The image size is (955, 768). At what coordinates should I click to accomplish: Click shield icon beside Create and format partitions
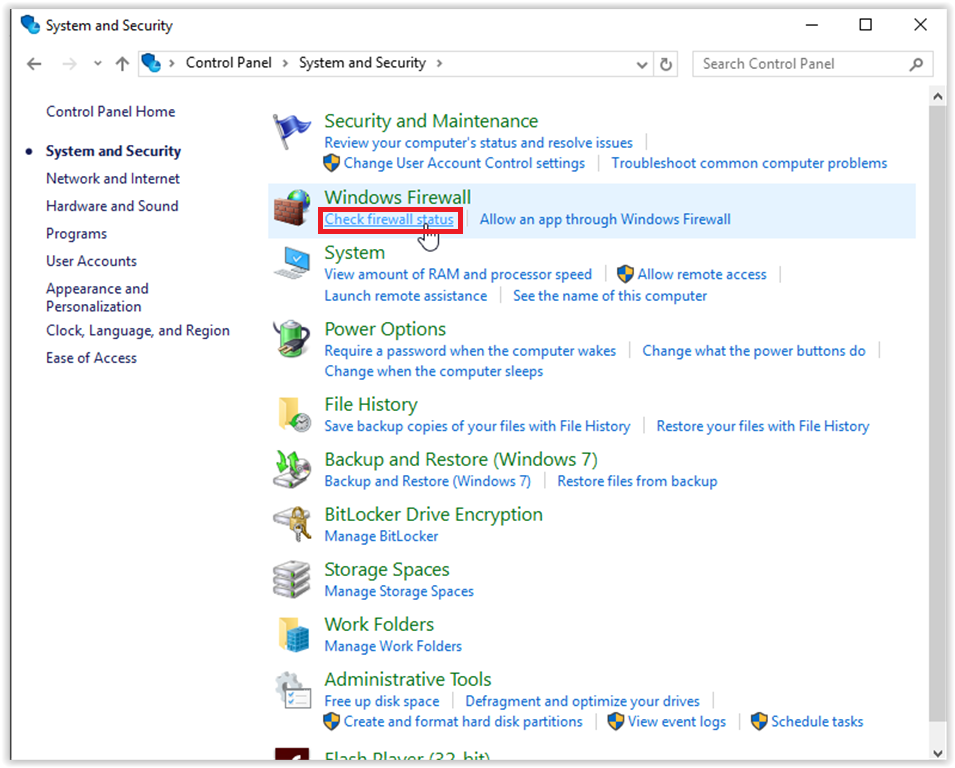click(331, 721)
